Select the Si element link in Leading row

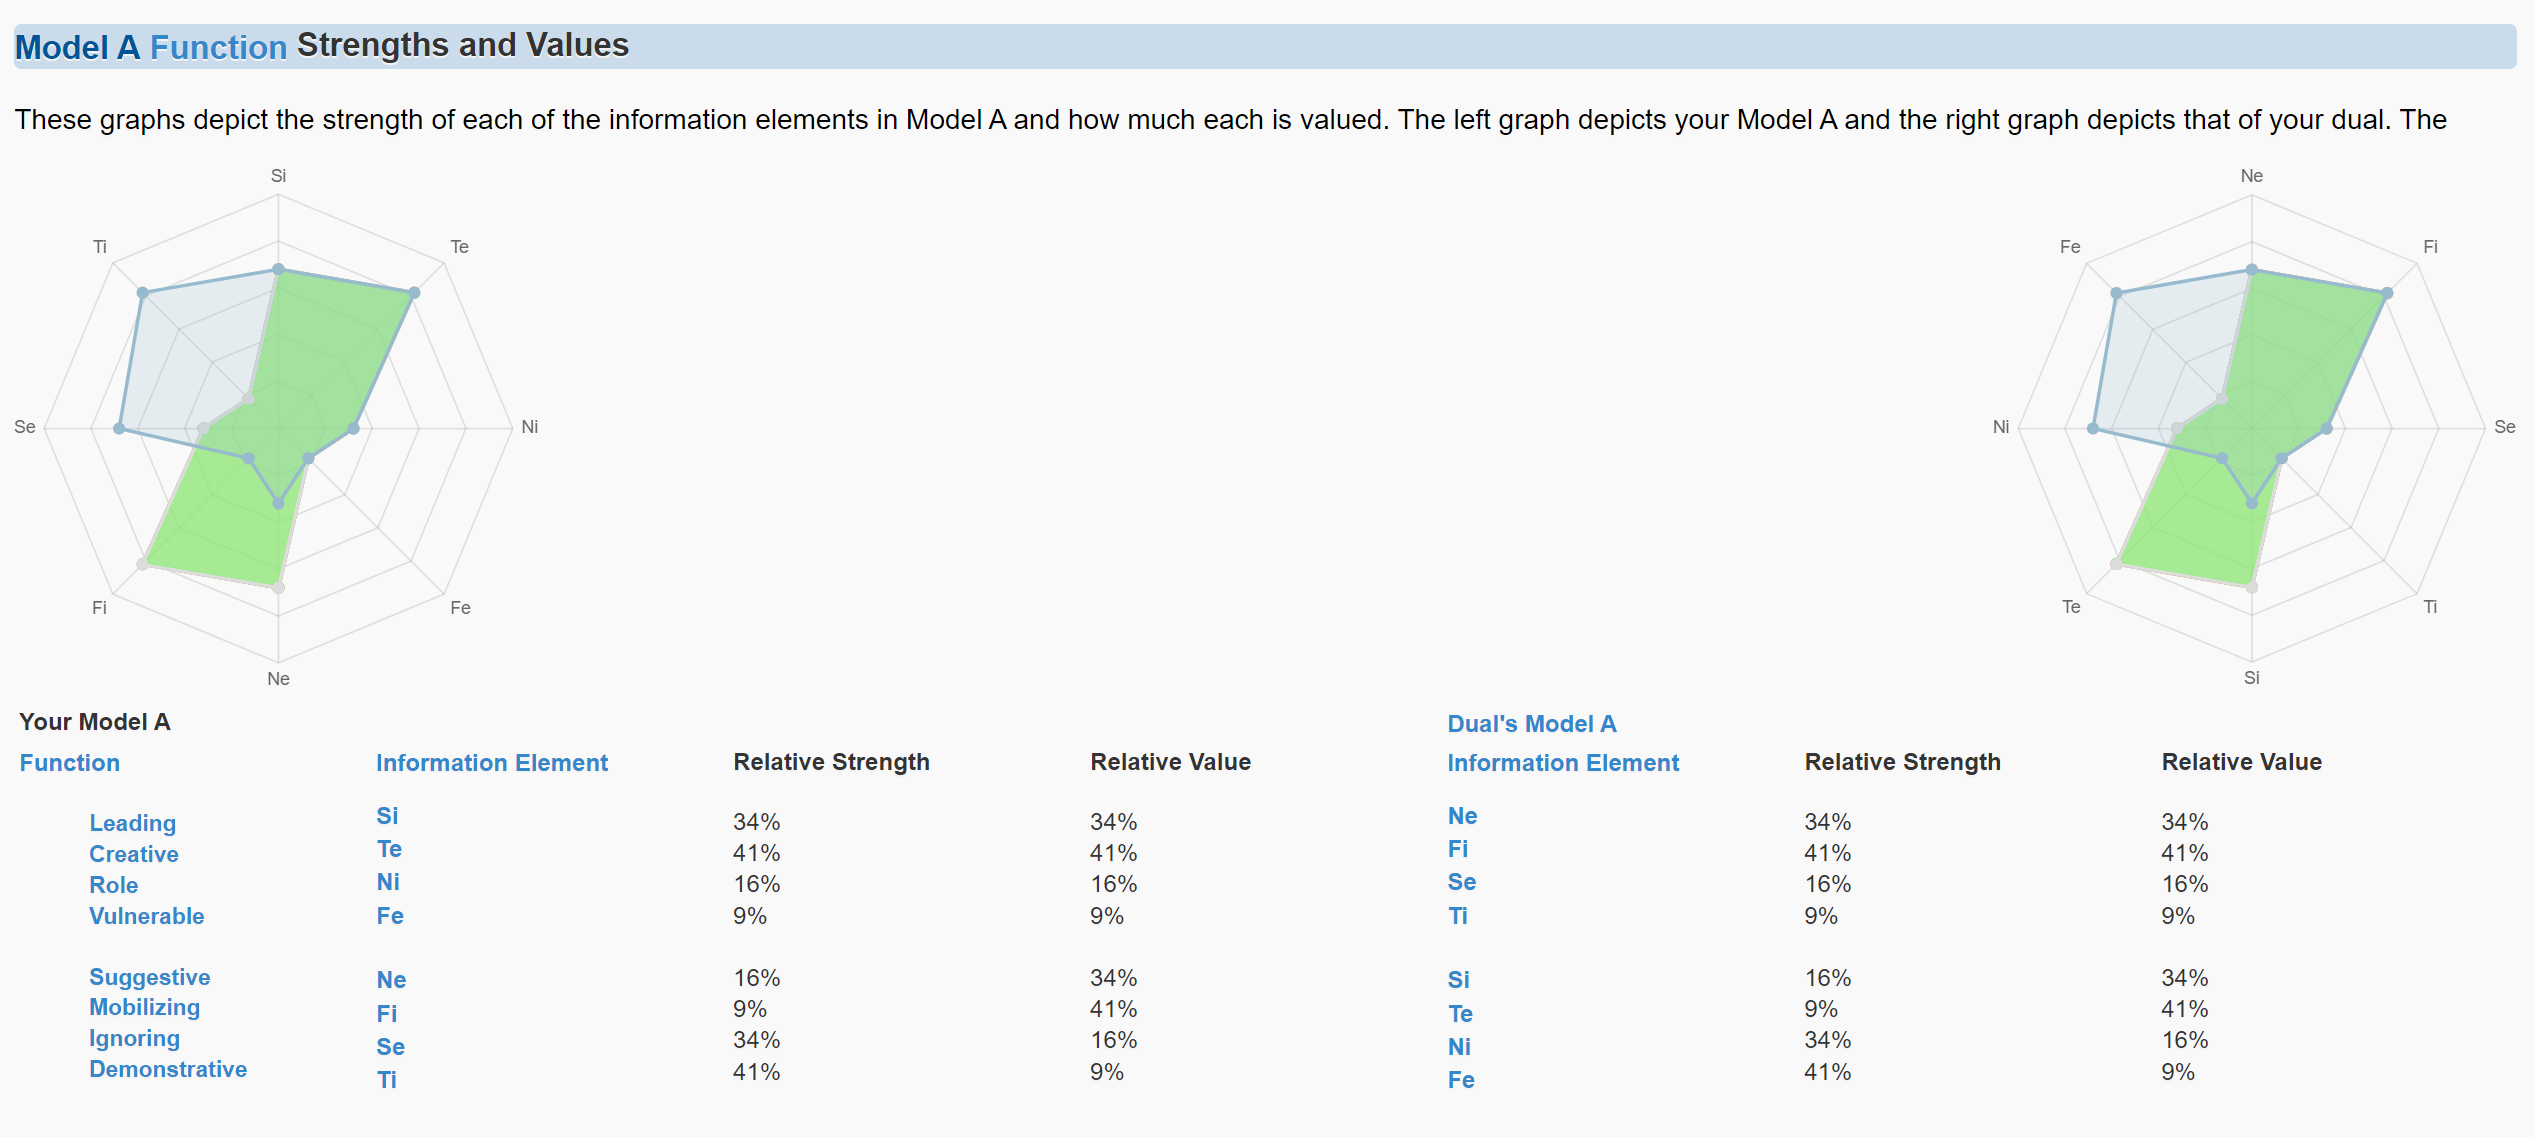pos(387,816)
